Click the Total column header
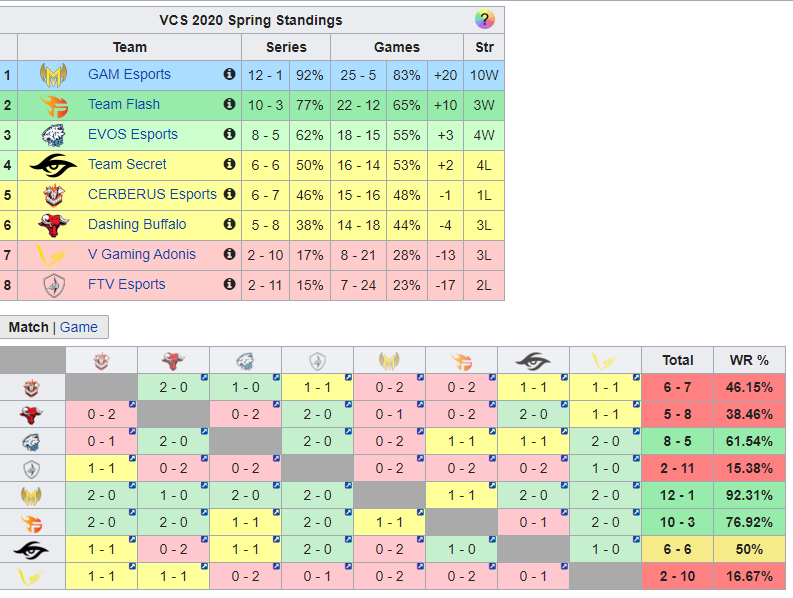 tap(678, 360)
